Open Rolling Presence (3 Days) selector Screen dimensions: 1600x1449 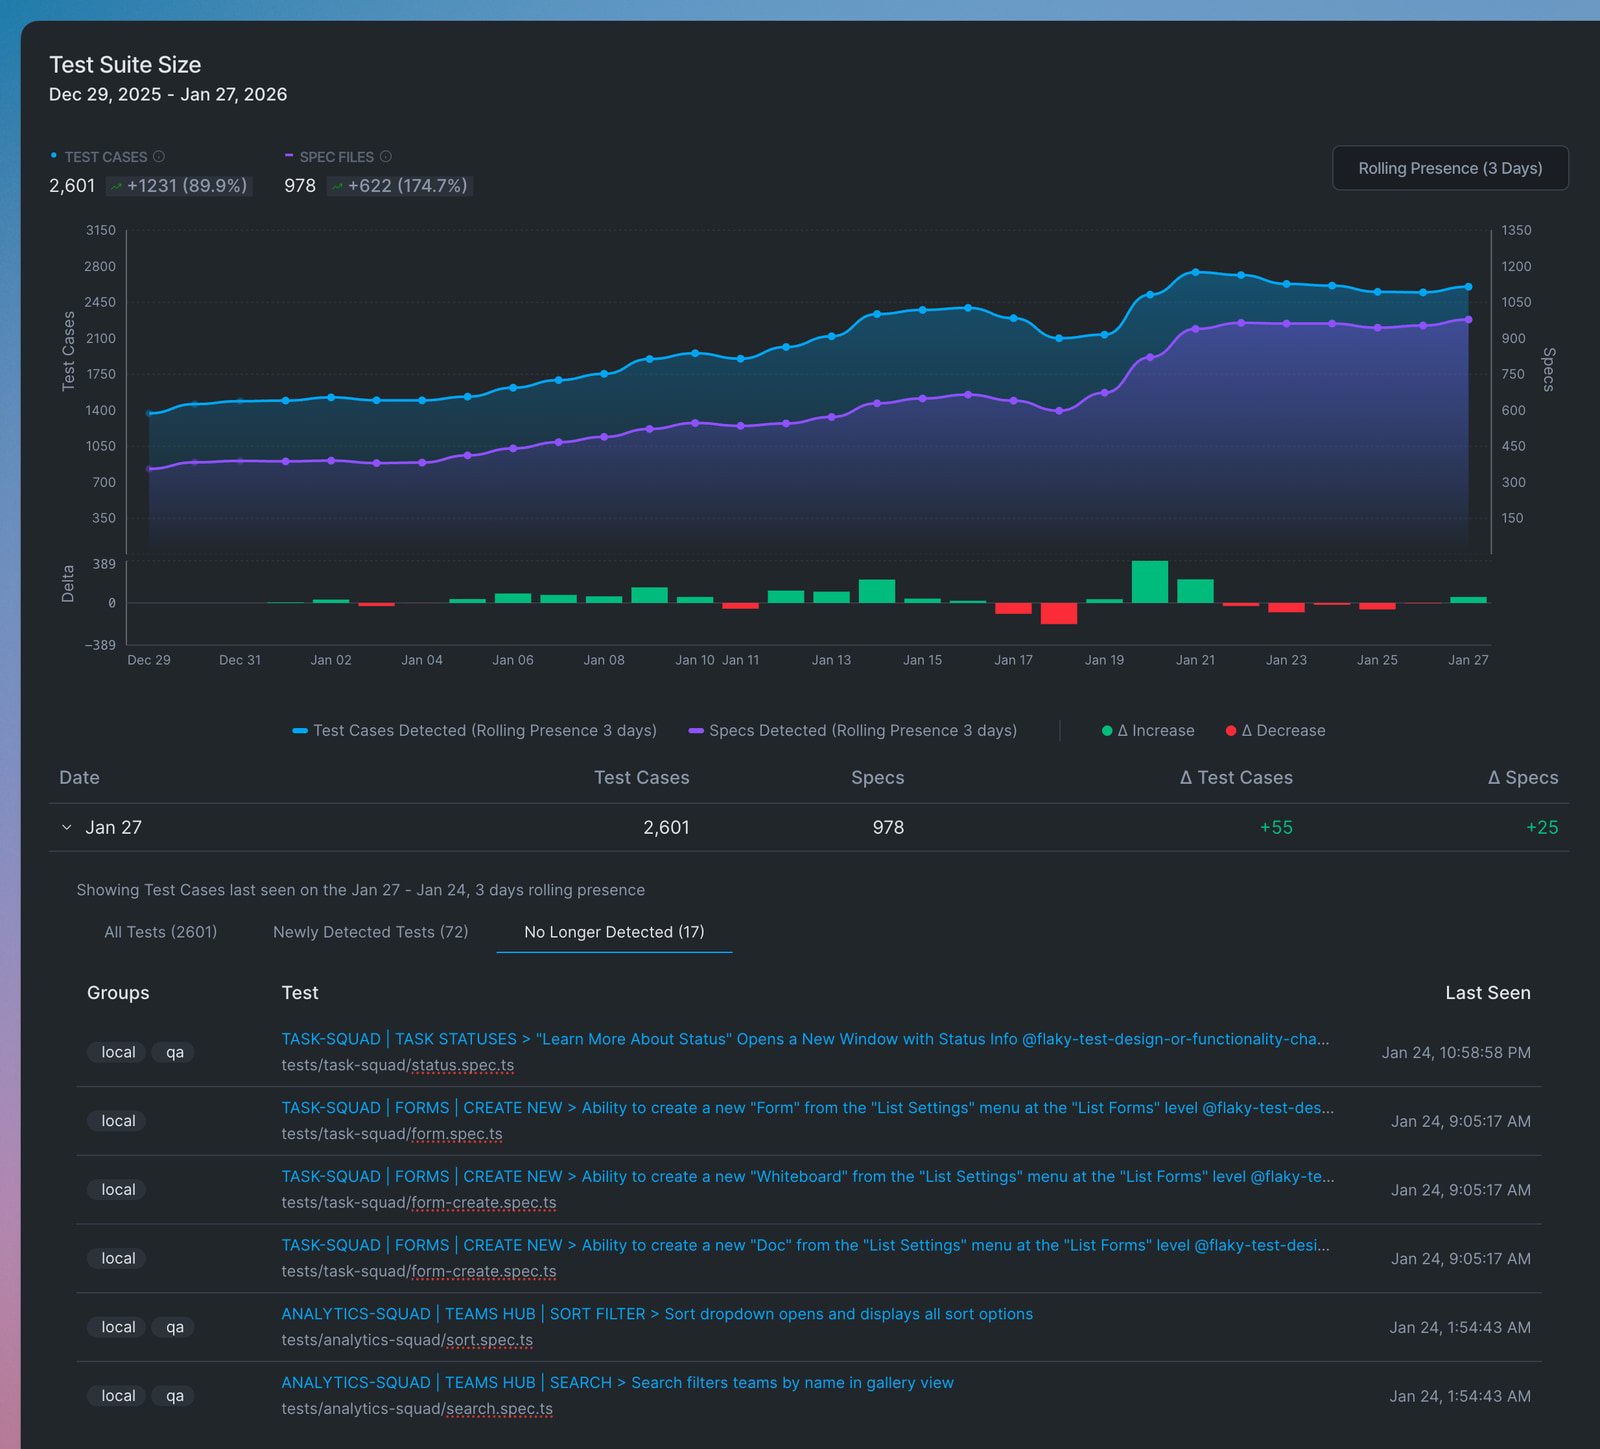pos(1450,168)
